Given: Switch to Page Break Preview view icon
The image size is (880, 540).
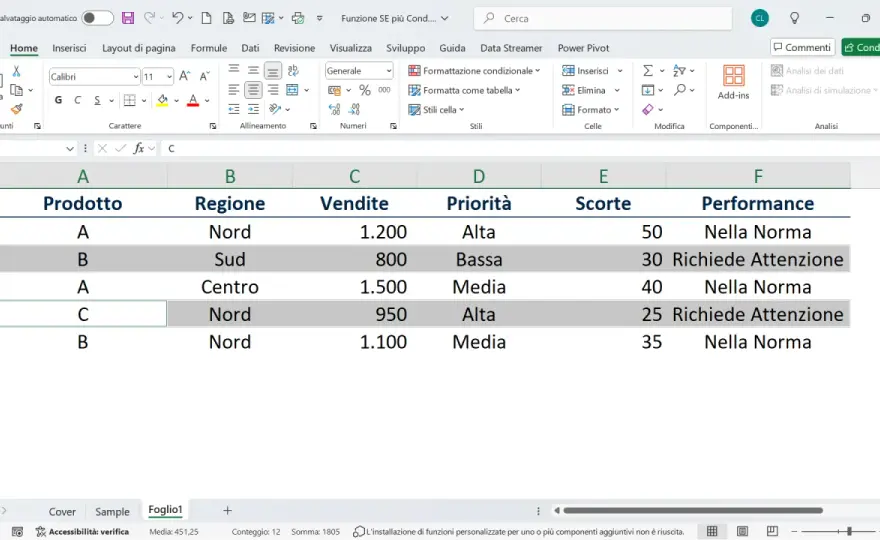Looking at the screenshot, I should coord(772,531).
